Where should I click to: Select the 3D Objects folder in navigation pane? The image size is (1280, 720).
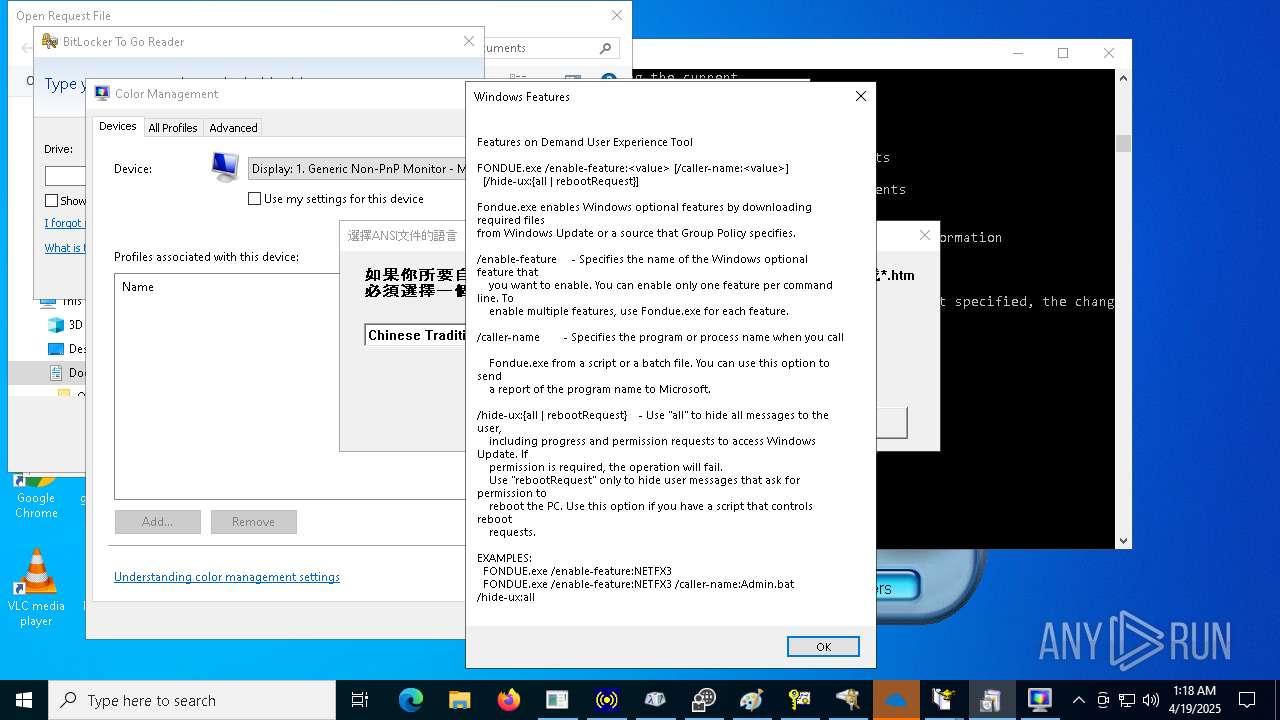tap(67, 325)
